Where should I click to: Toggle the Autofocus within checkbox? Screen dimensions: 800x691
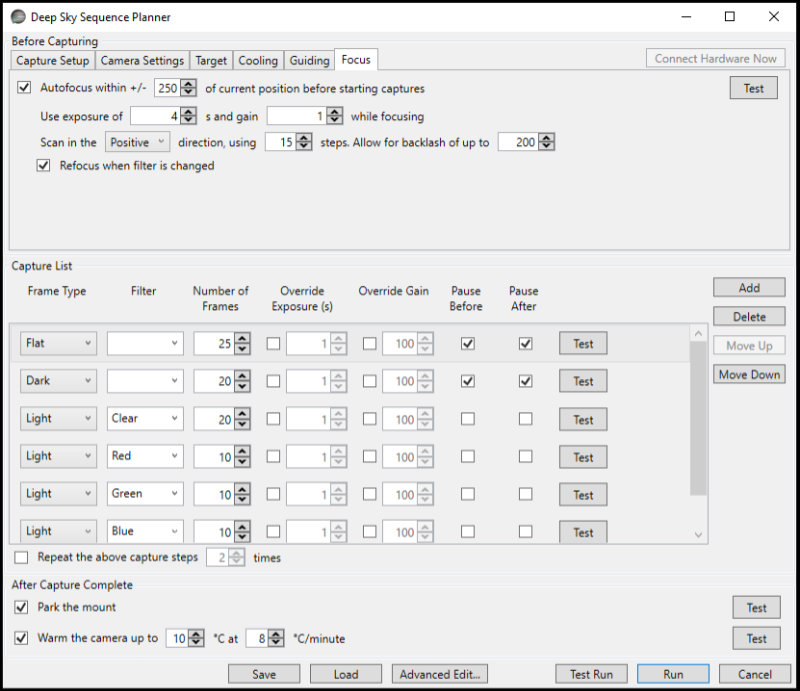click(x=24, y=87)
